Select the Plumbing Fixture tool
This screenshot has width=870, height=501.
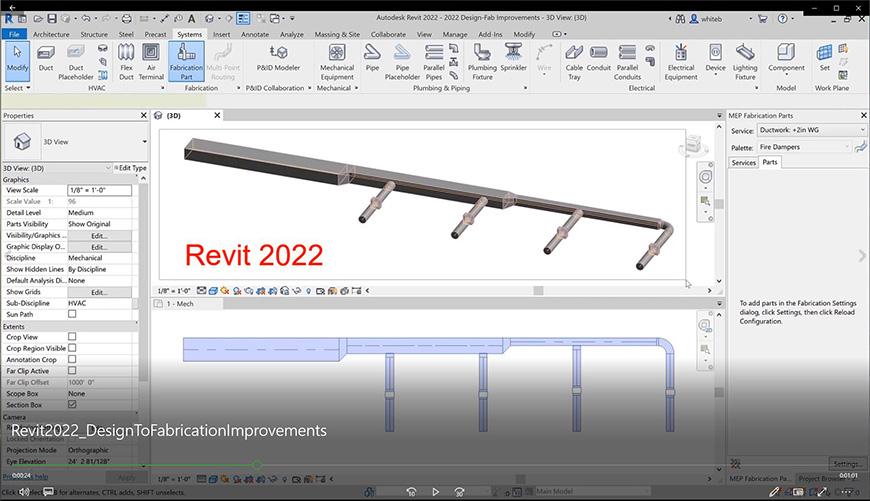(482, 62)
